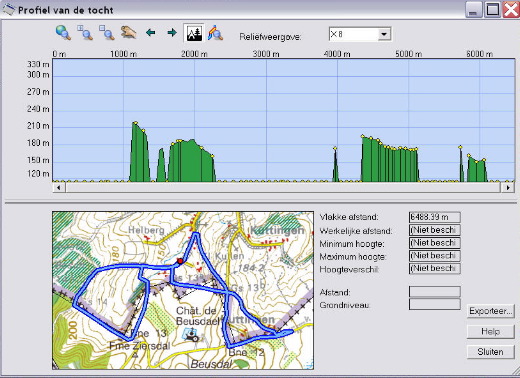The height and width of the screenshot is (378, 520).
Task: Click the Minimum hoogte value field
Action: point(435,243)
